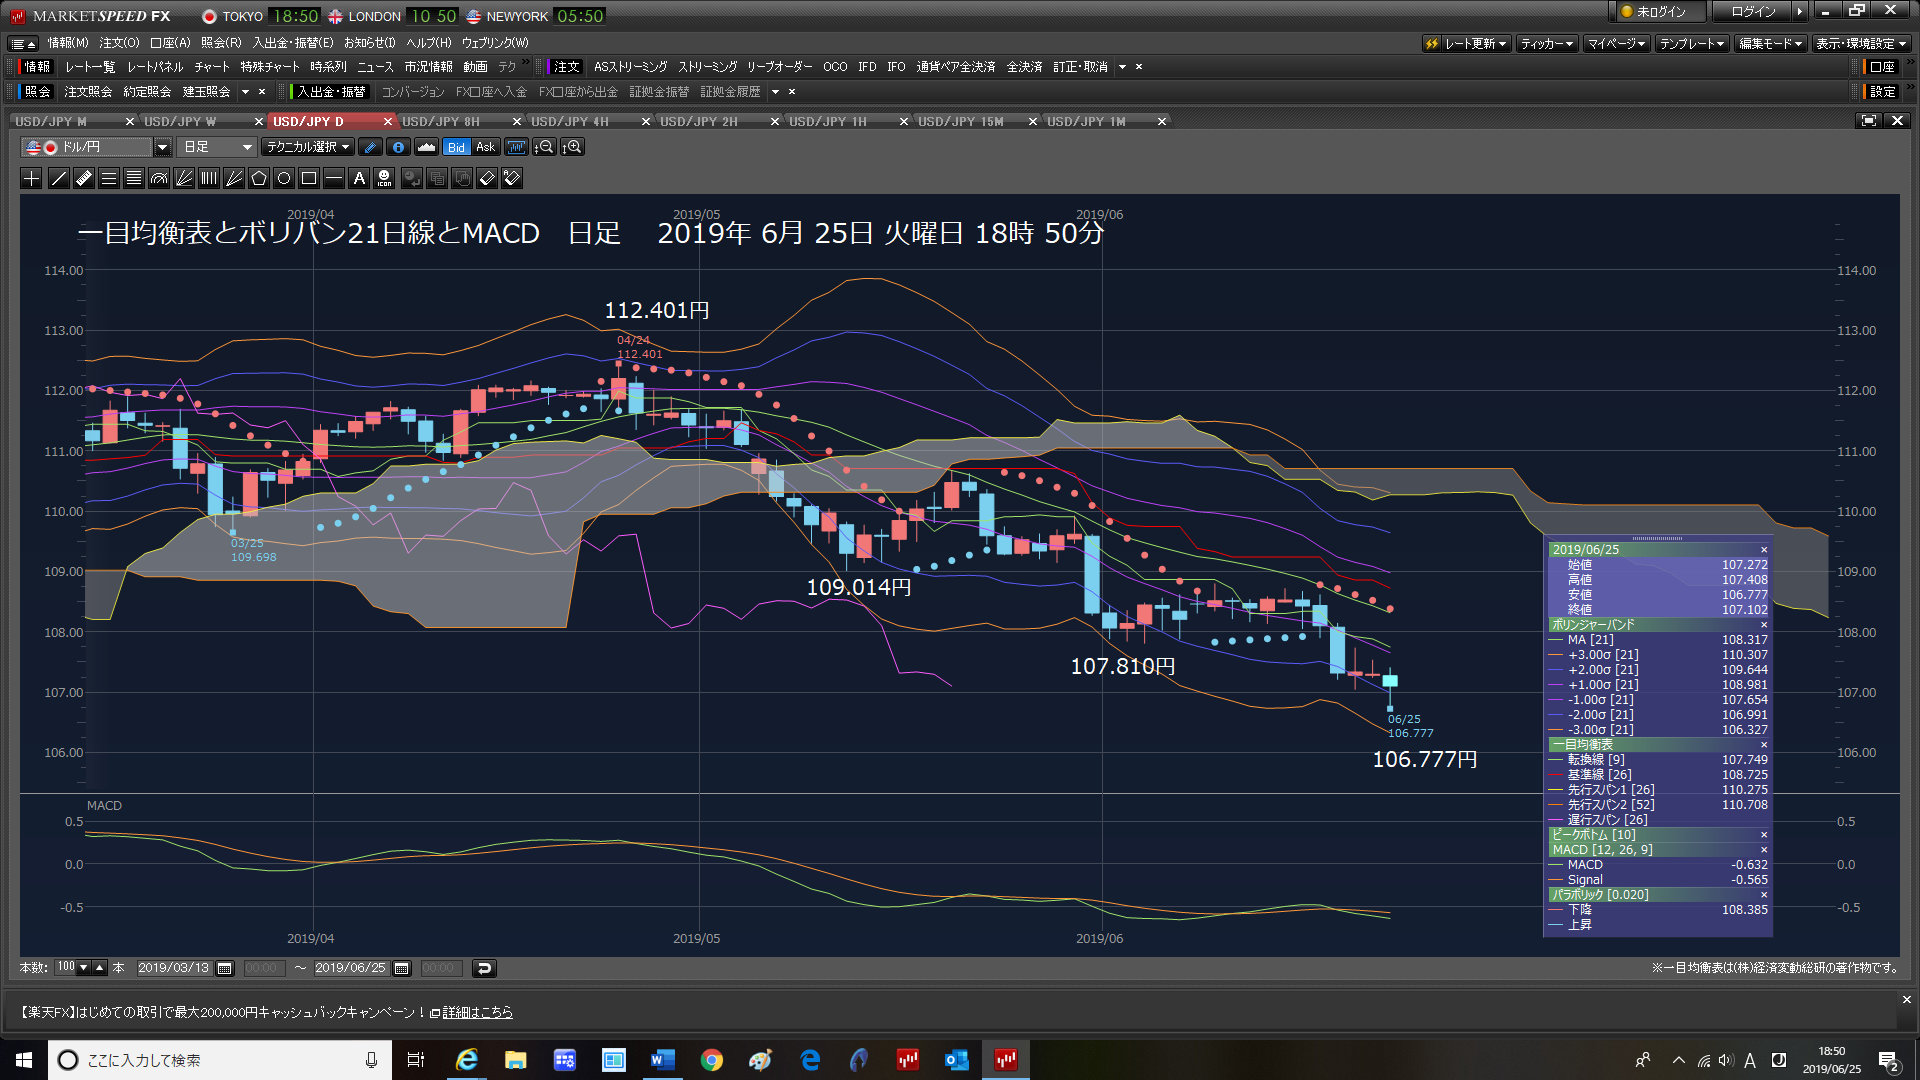
Task: Select the pentagon shape drawing tool
Action: tap(259, 178)
